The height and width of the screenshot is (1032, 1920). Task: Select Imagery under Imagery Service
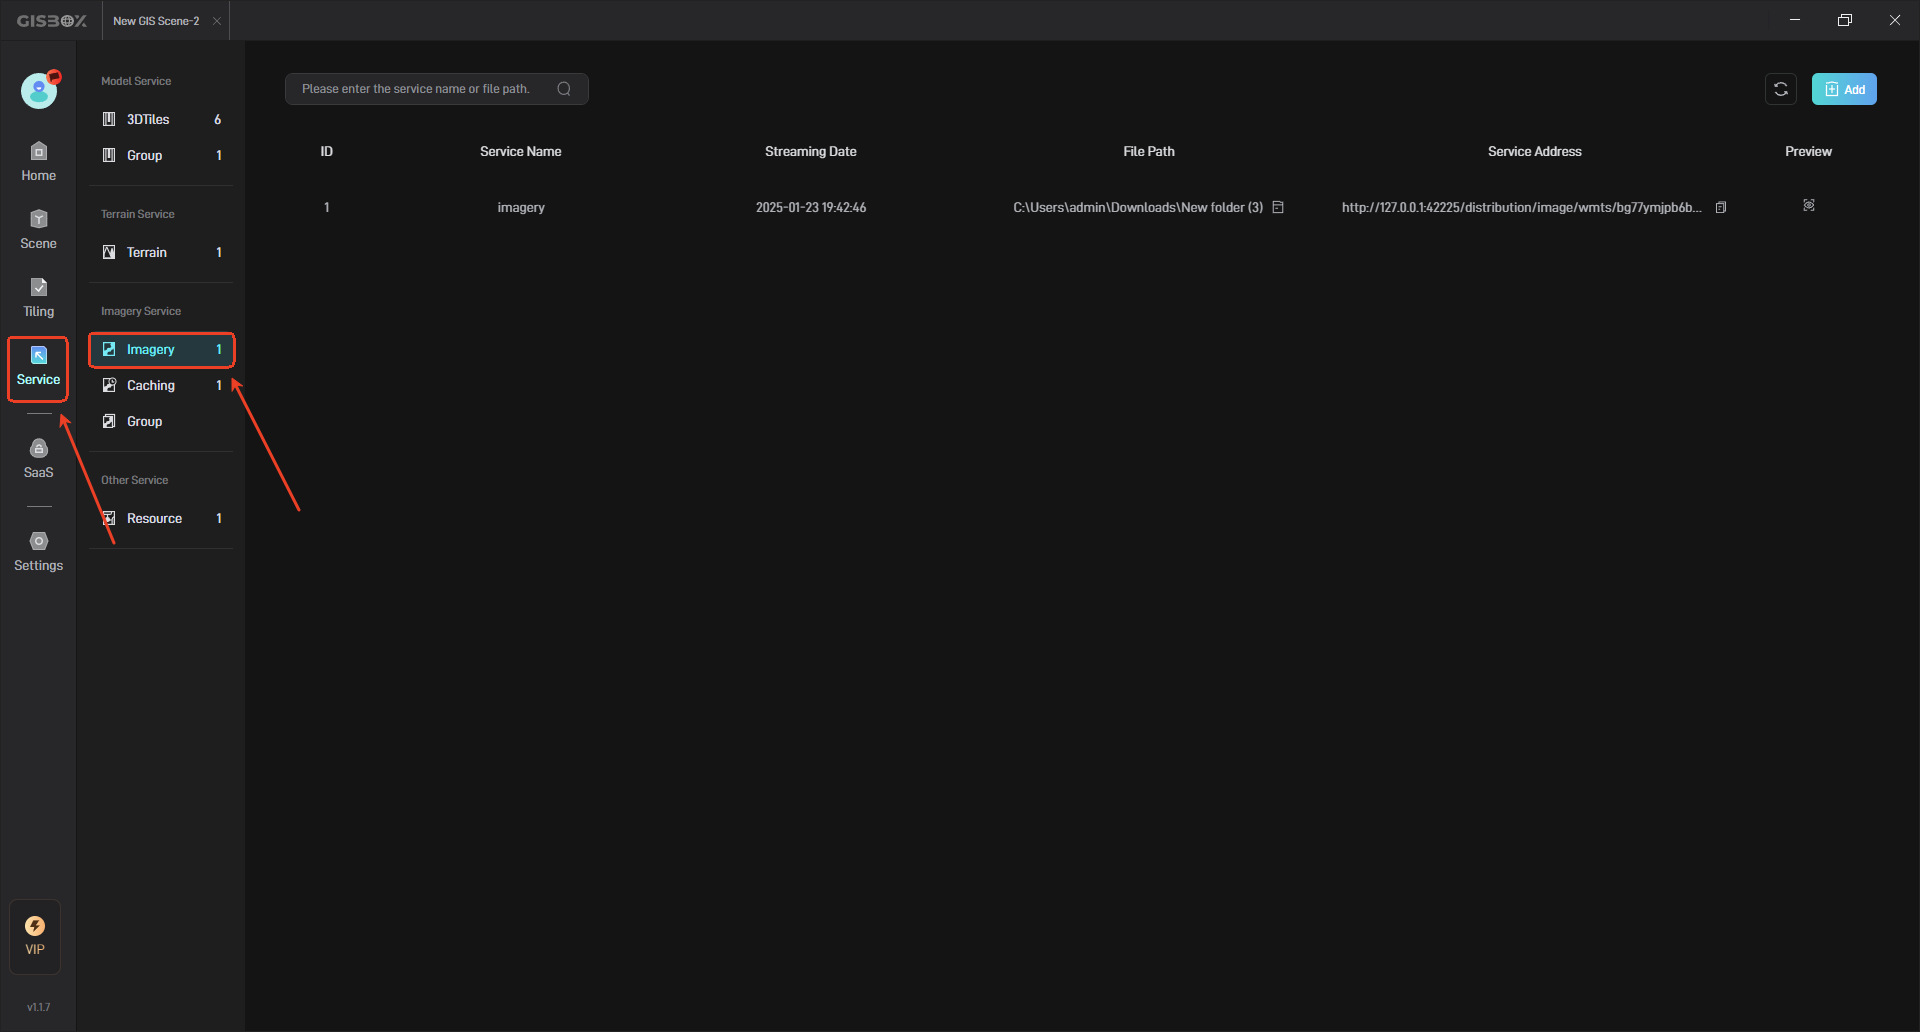point(161,349)
